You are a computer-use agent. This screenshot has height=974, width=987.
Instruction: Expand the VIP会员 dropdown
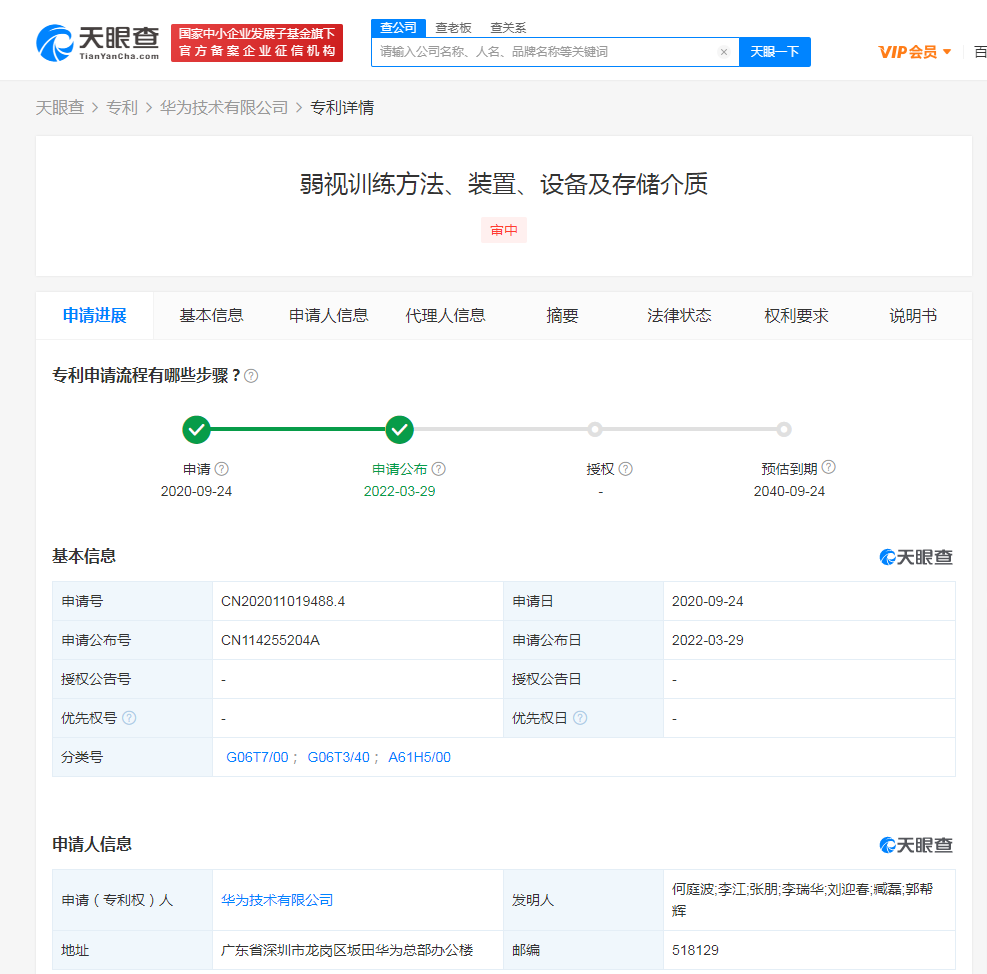coord(915,52)
